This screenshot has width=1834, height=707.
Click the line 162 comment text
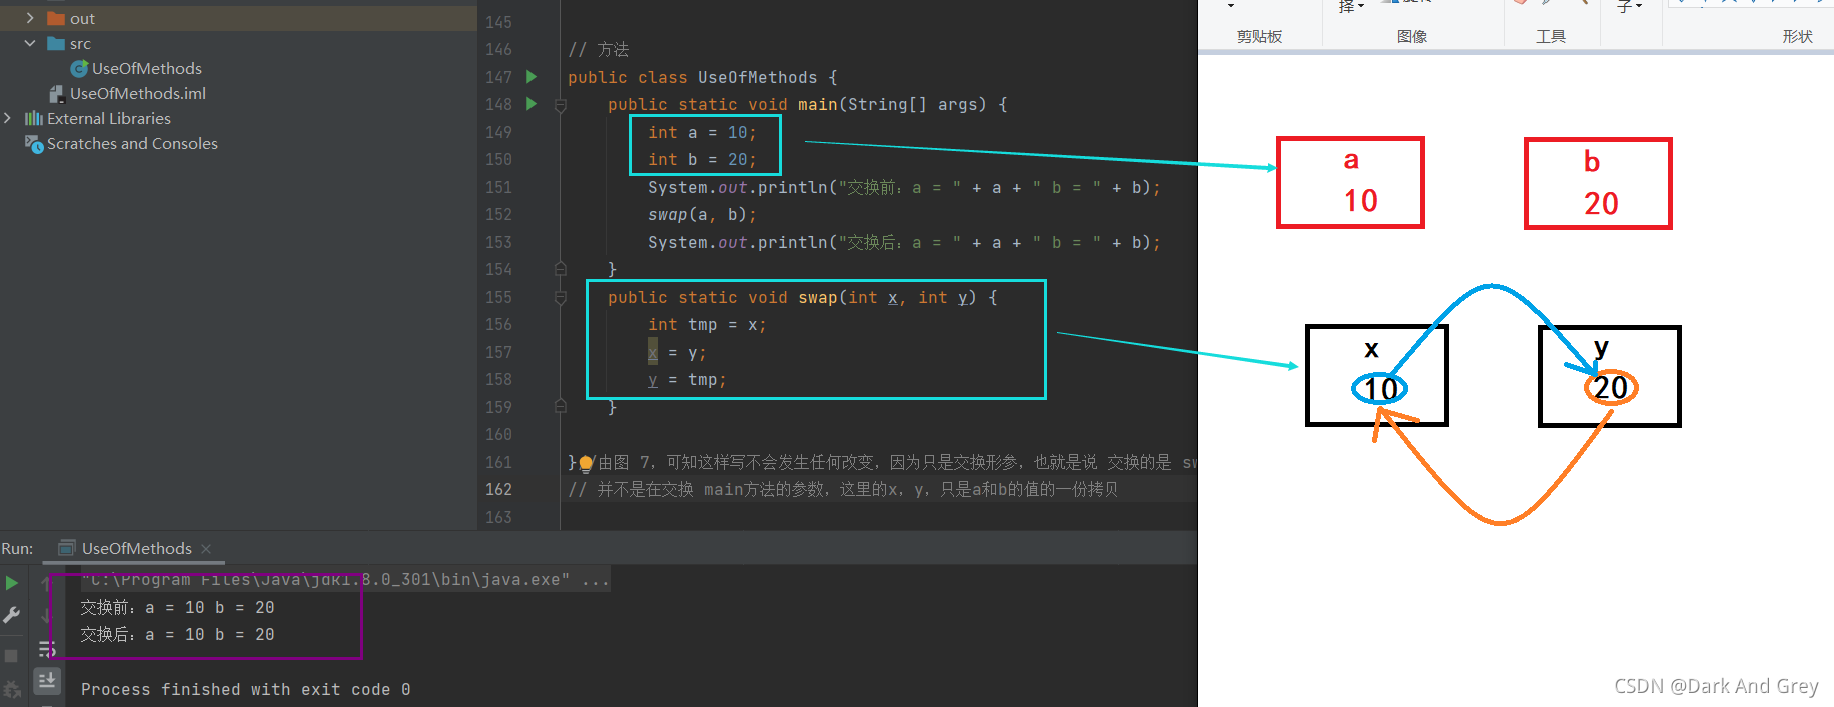(843, 489)
